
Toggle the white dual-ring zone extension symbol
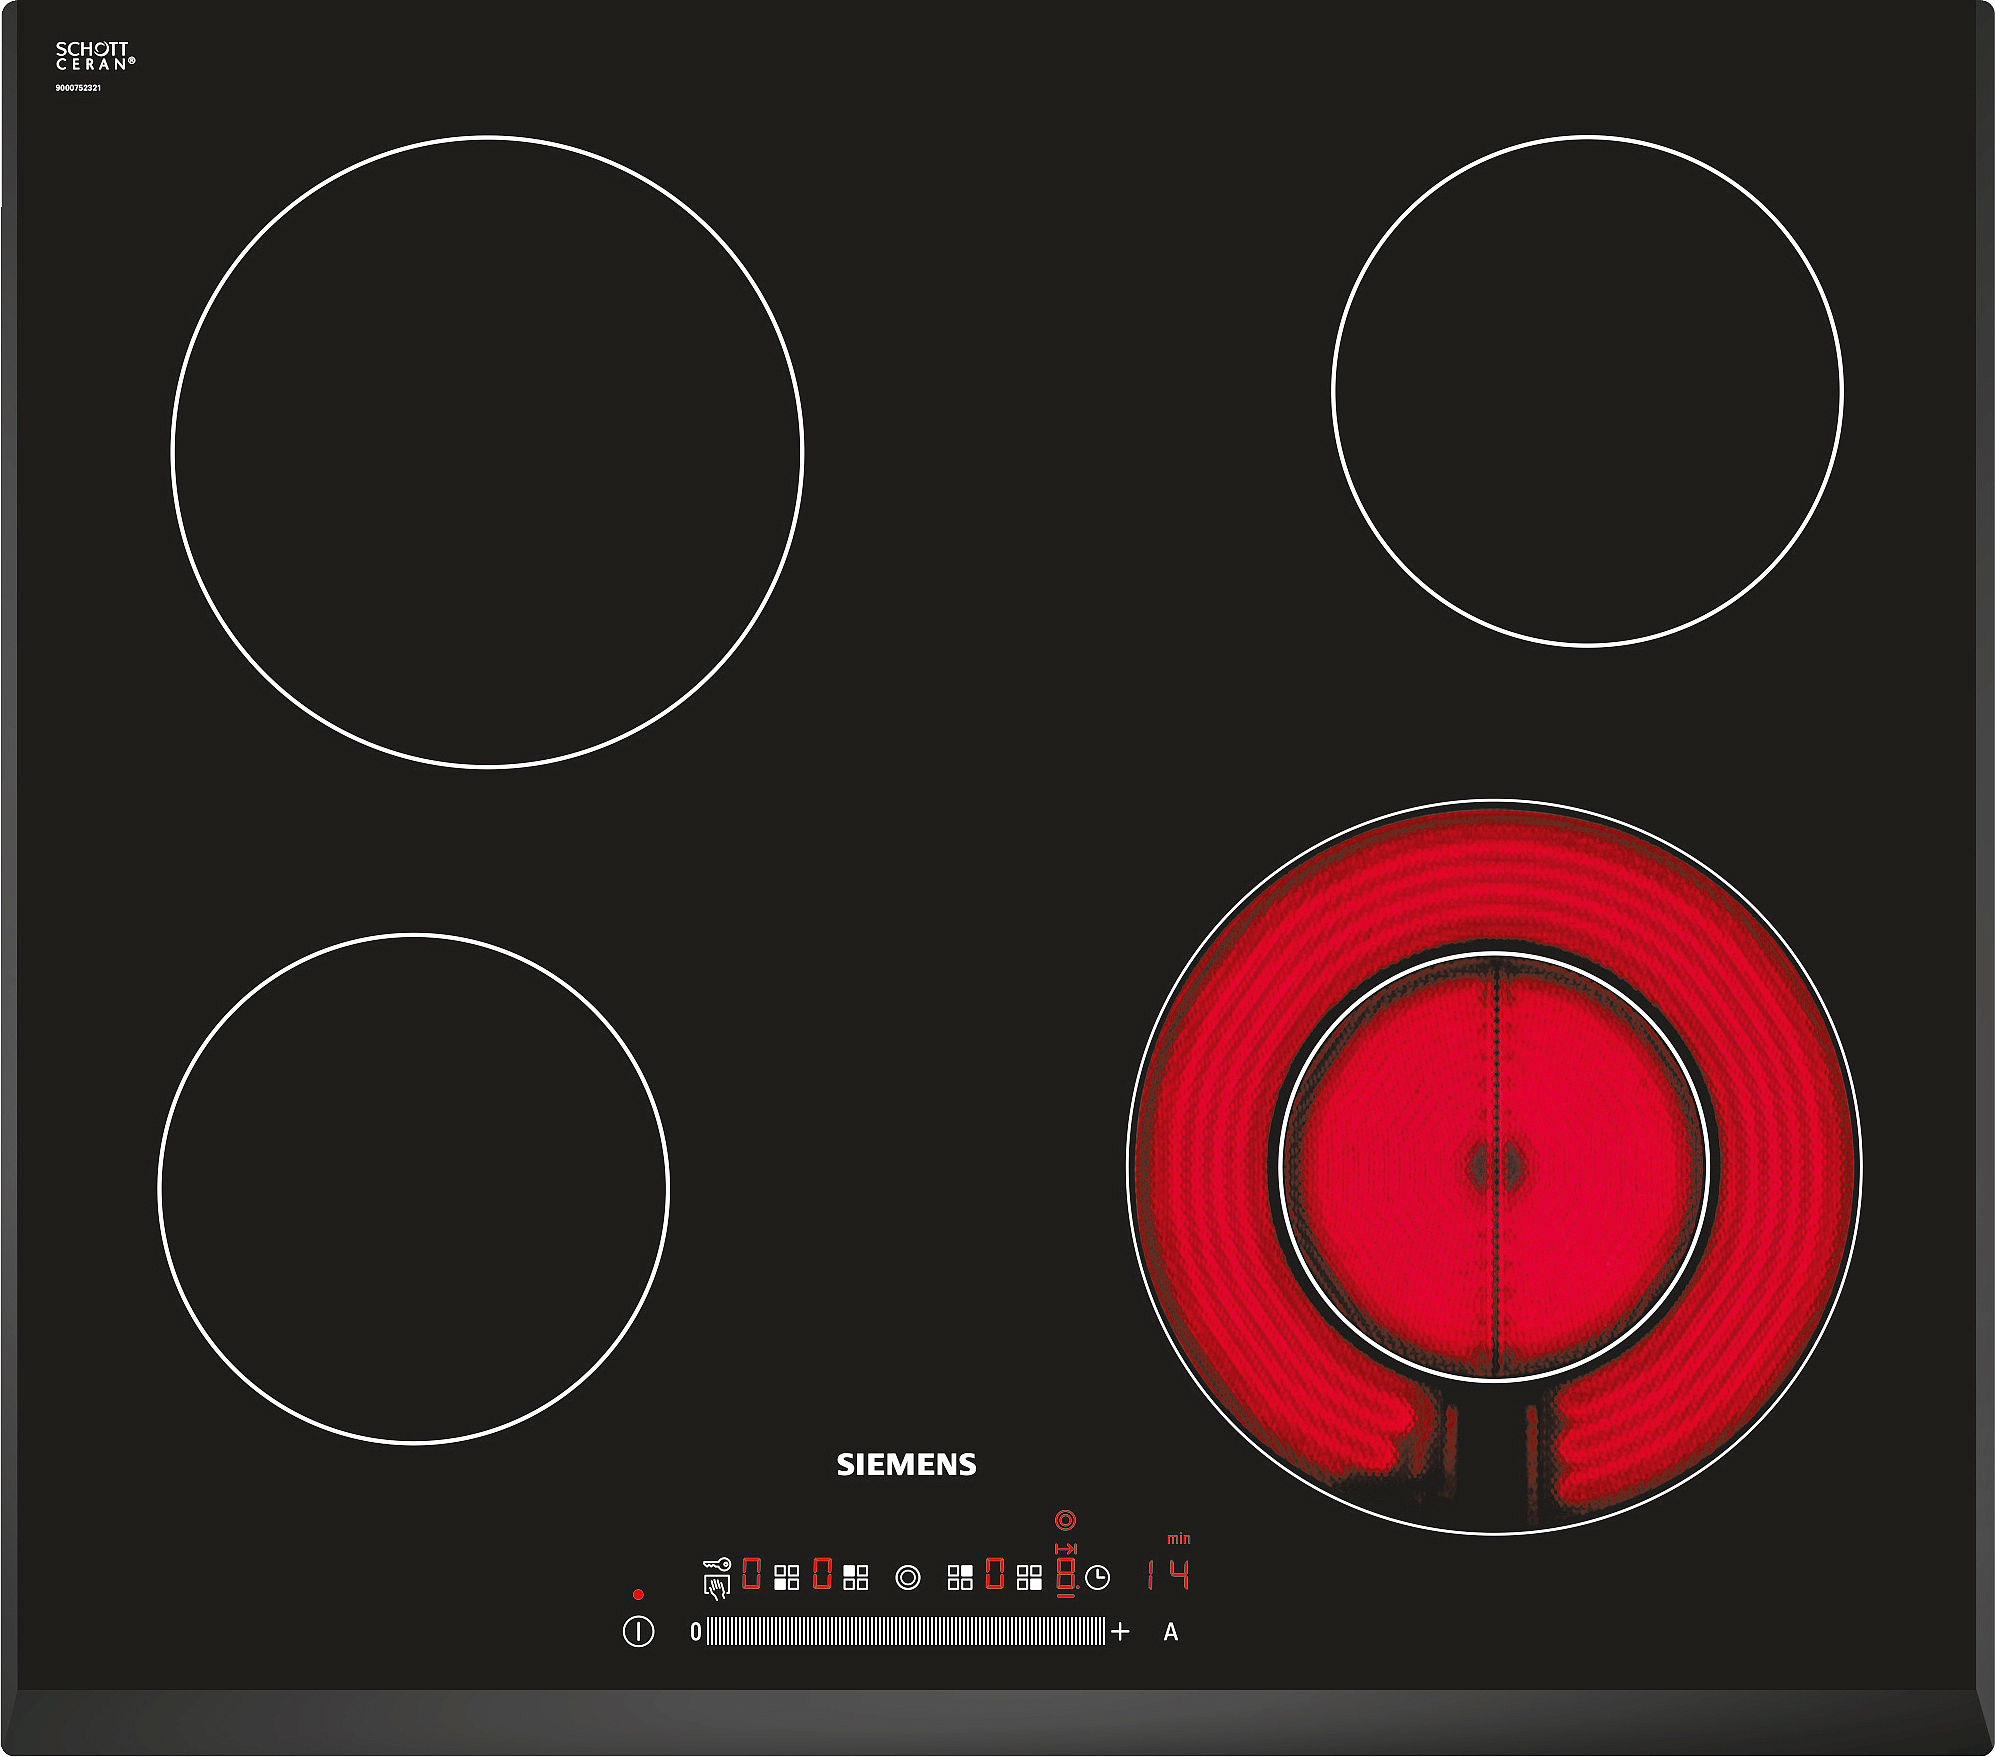pos(908,1578)
